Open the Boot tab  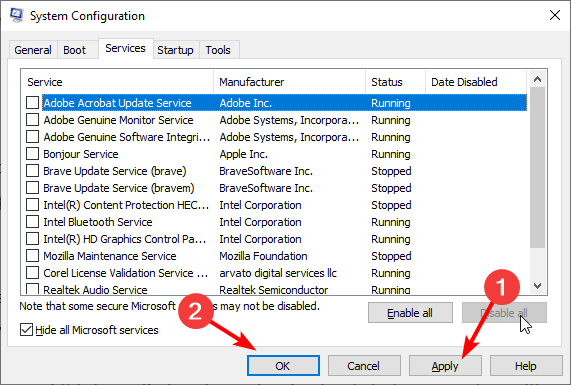coord(75,50)
